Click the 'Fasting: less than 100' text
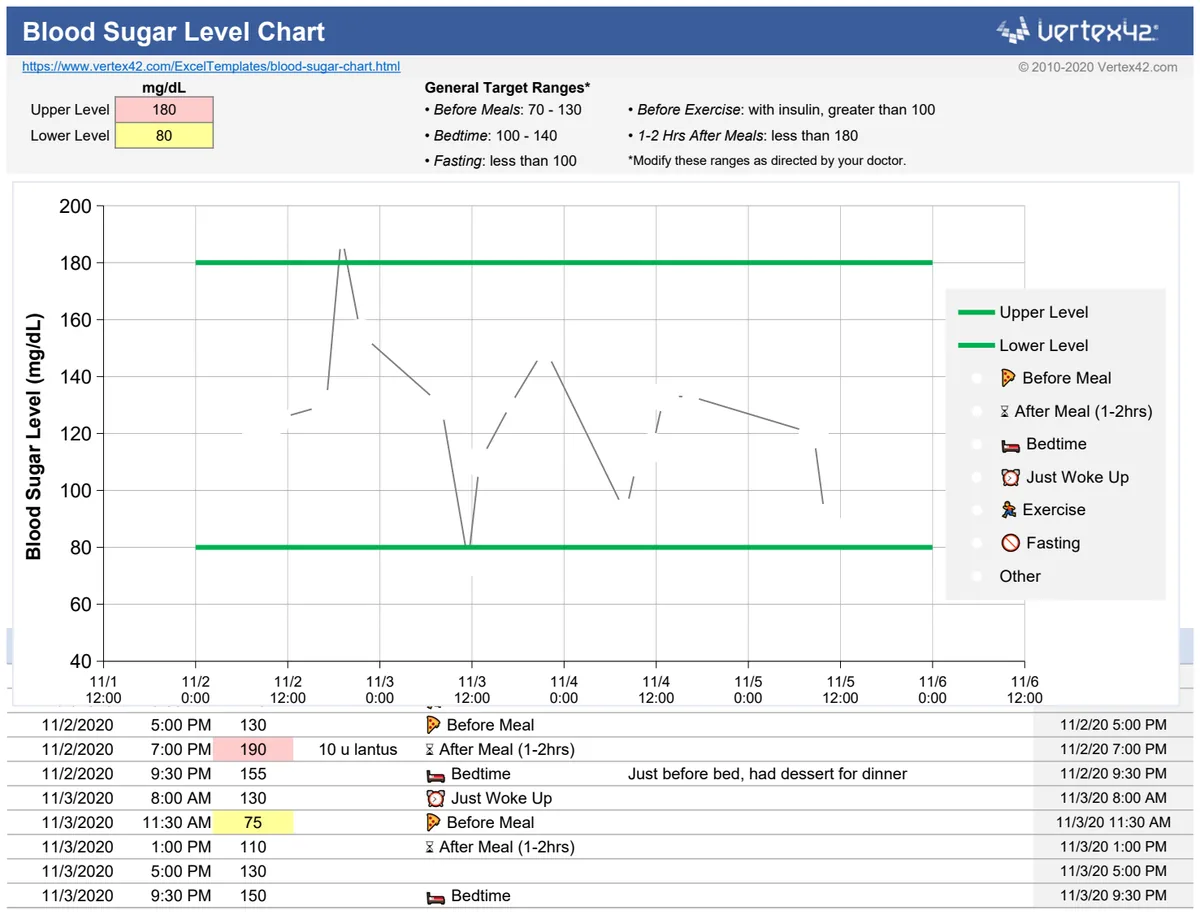Screen dimensions: 1200x915 [501, 161]
